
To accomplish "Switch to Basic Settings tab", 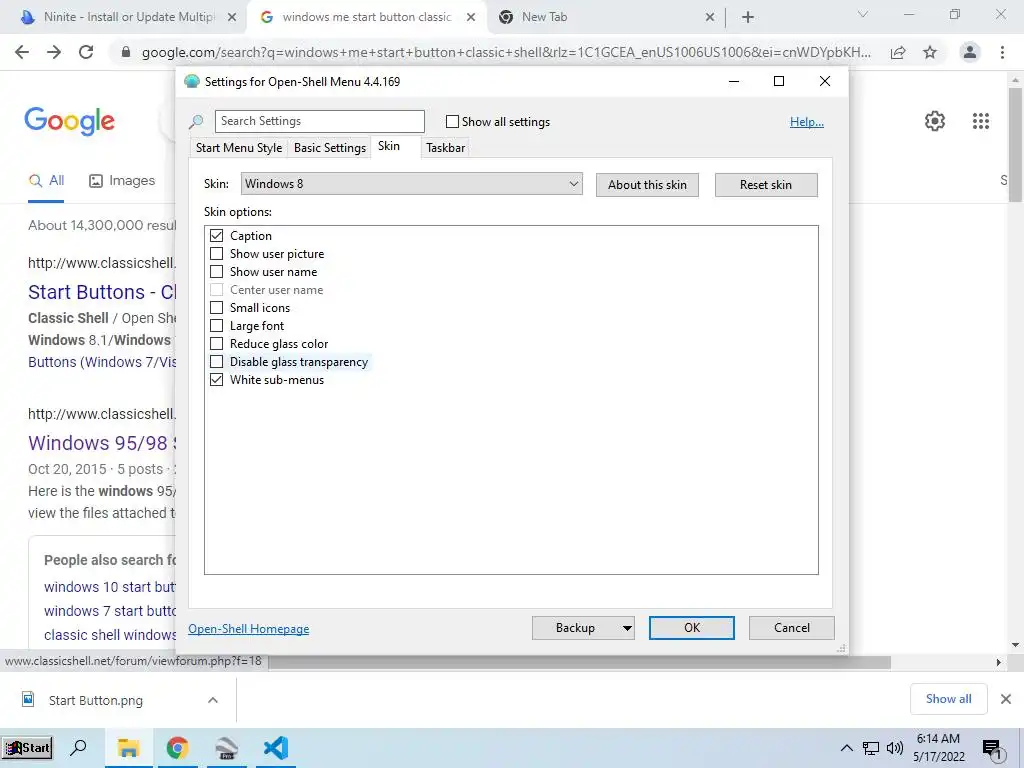I will coord(330,148).
